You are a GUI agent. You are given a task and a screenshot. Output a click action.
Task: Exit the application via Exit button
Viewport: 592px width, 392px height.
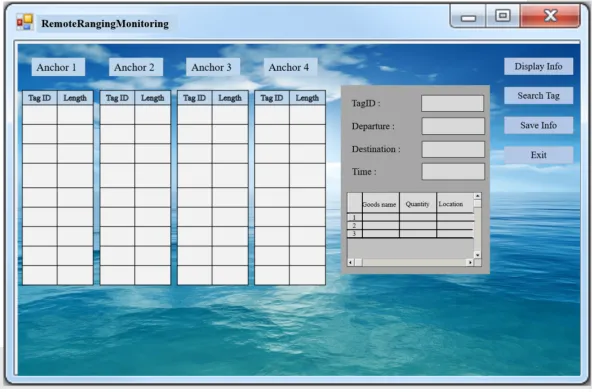pos(538,155)
